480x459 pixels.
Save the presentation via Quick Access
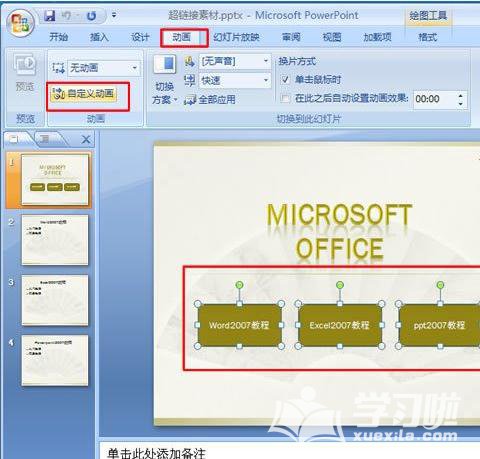pyautogui.click(x=50, y=15)
